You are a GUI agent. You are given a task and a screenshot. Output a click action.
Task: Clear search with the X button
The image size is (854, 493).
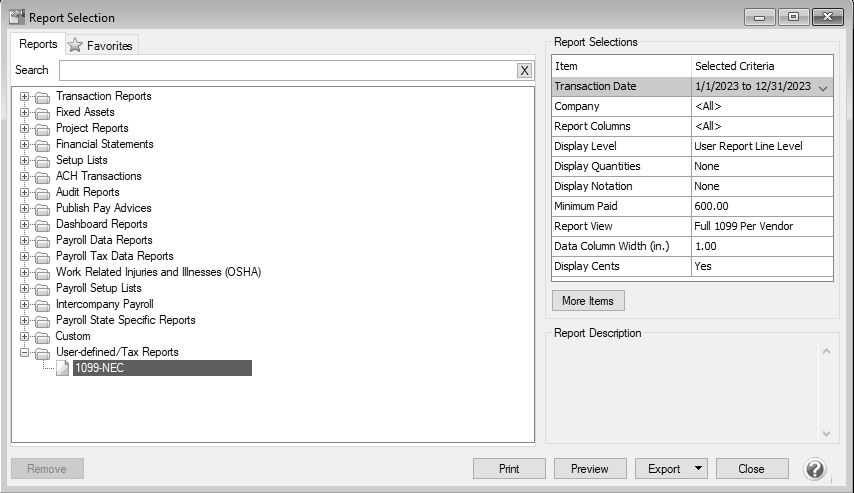(x=524, y=70)
